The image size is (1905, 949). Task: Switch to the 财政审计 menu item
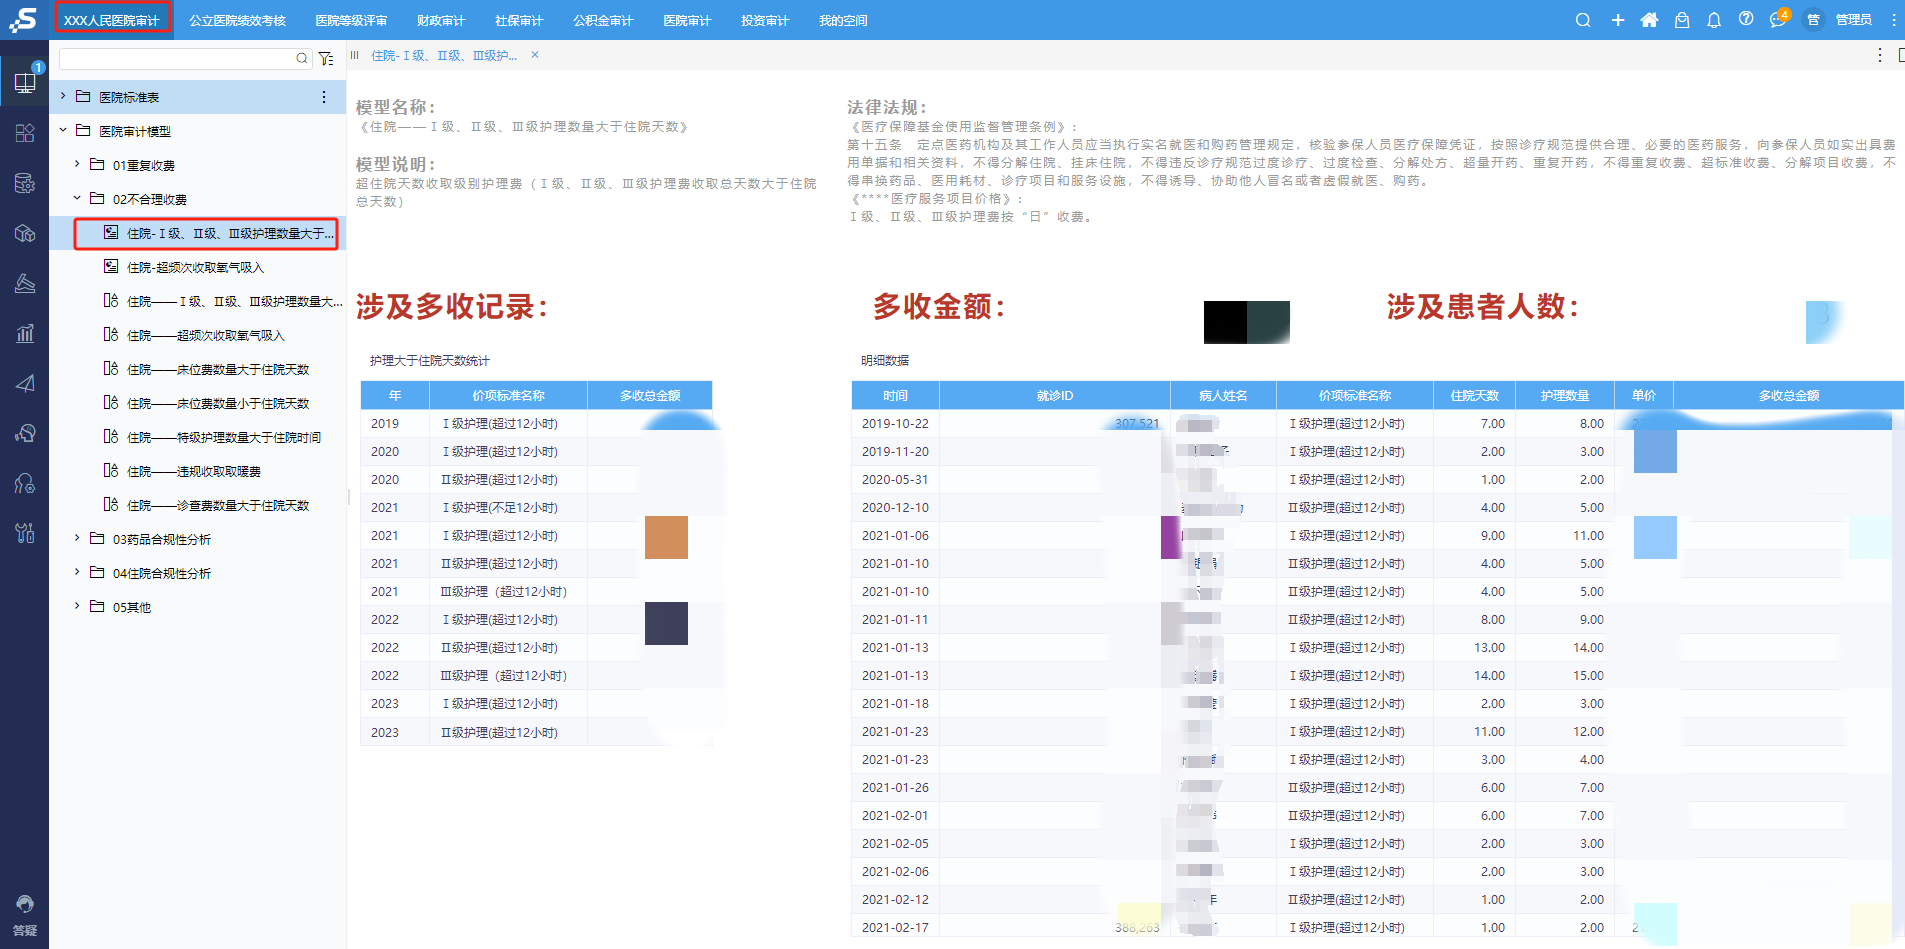click(x=442, y=19)
